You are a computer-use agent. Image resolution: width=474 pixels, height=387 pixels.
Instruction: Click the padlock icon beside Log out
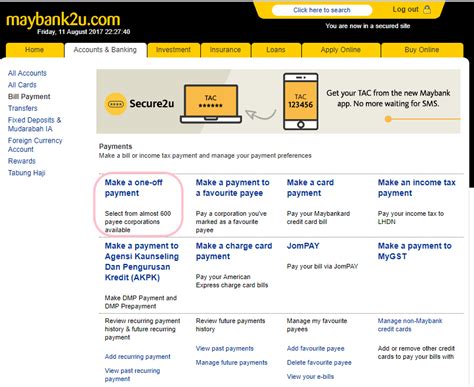coord(427,9)
